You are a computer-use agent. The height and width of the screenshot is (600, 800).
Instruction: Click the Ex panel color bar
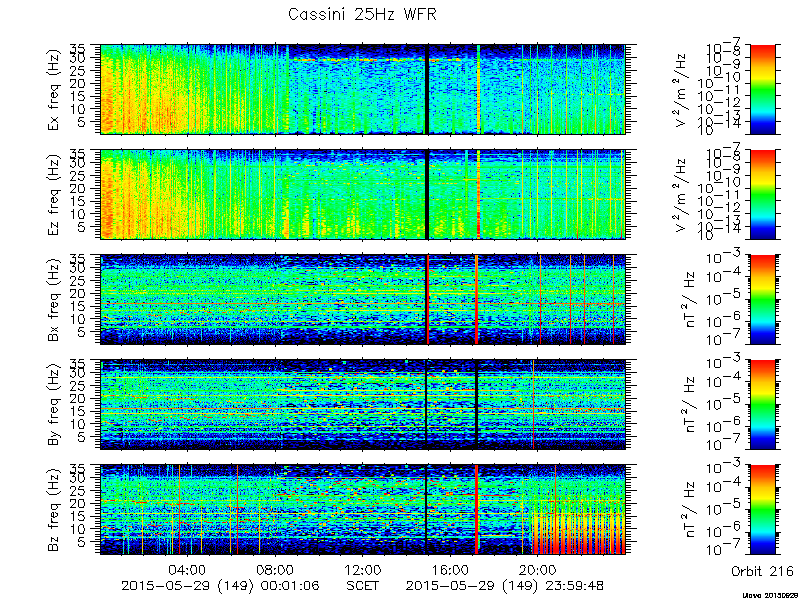click(762, 89)
